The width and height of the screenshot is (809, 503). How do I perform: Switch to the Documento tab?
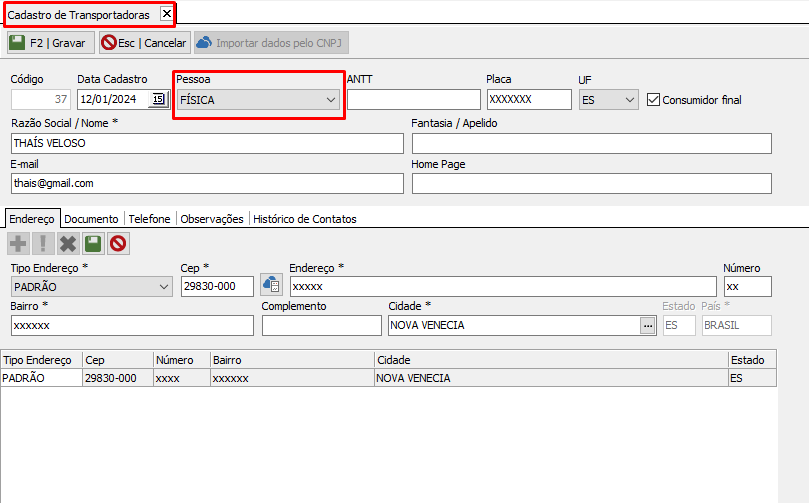(91, 219)
